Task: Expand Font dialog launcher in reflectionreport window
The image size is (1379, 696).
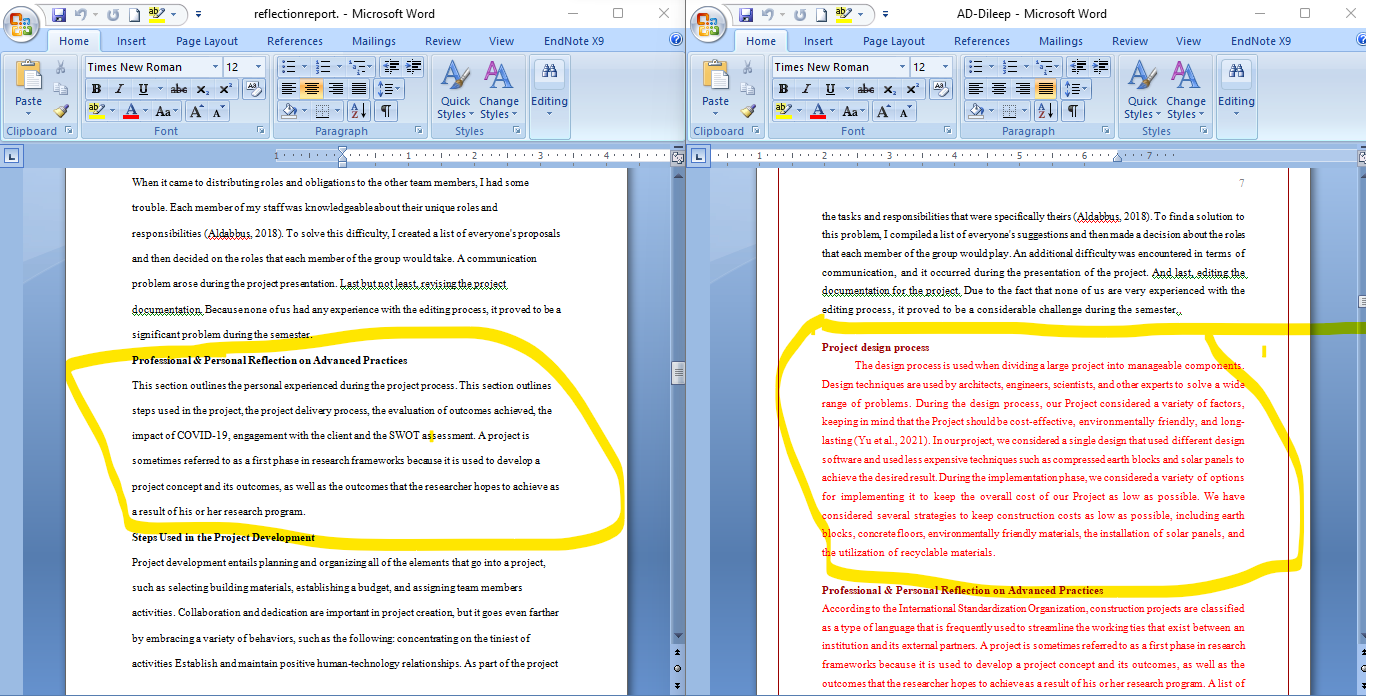Action: coord(261,131)
